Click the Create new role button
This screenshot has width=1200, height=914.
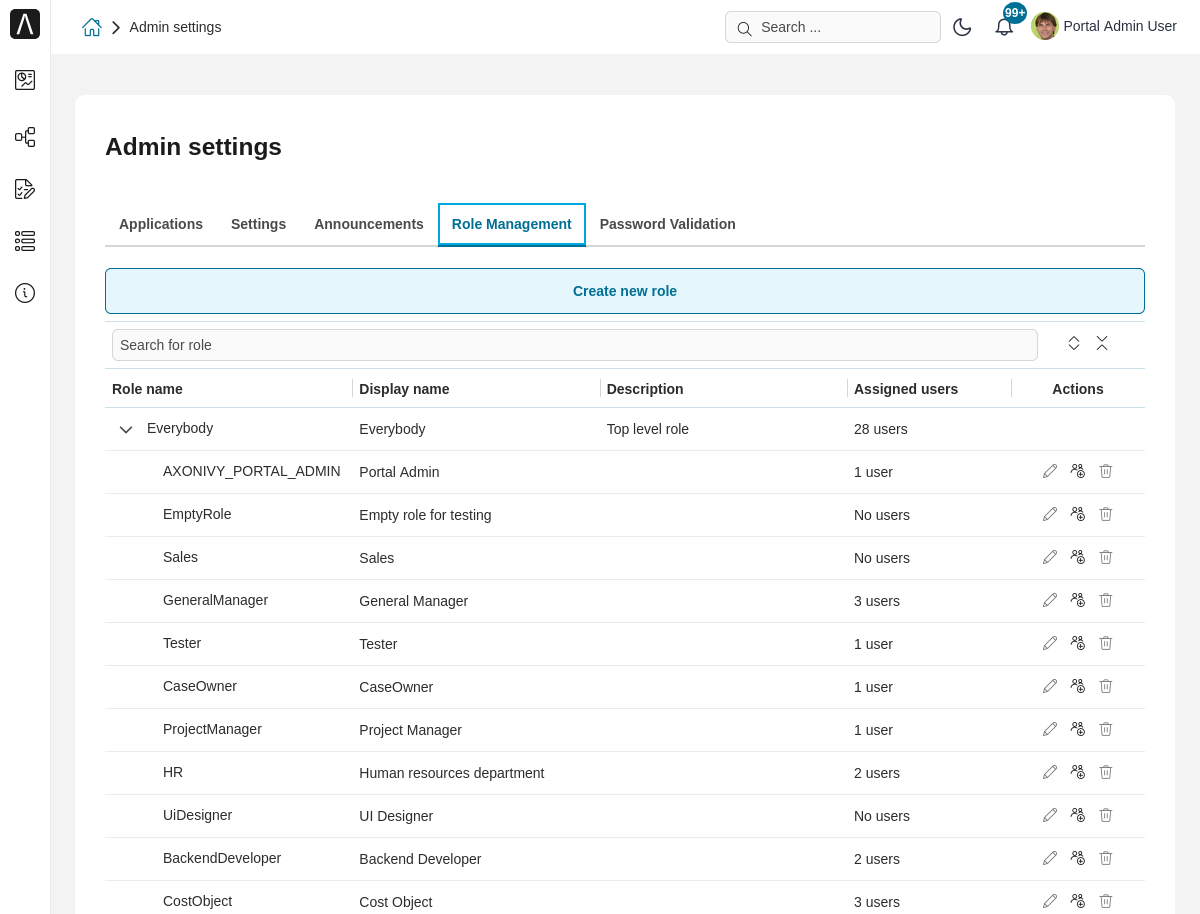[625, 291]
